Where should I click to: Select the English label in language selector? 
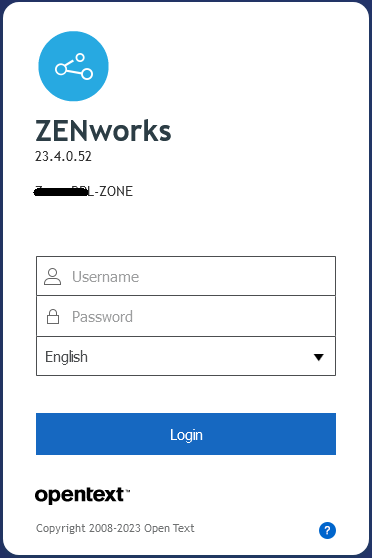[66, 357]
